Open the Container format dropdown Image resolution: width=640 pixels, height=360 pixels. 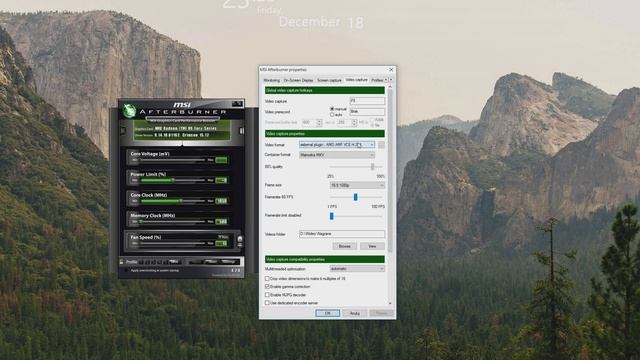(337, 155)
